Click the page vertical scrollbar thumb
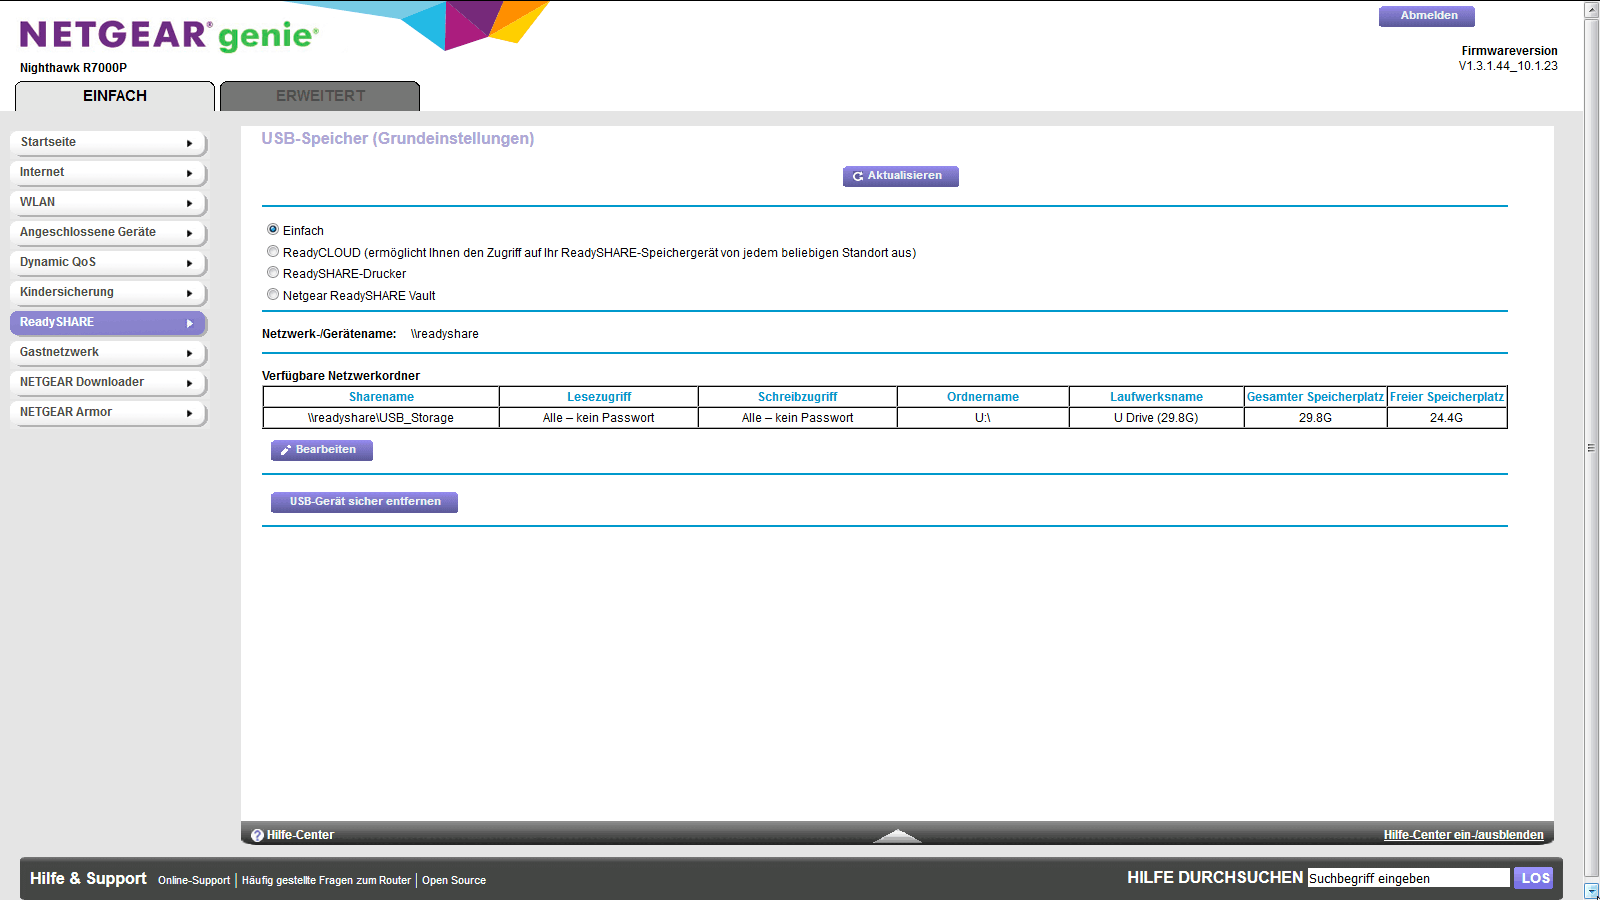 pos(1591,448)
